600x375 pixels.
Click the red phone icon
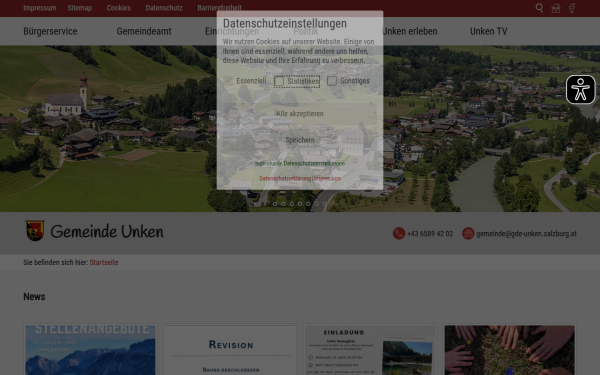coord(399,233)
